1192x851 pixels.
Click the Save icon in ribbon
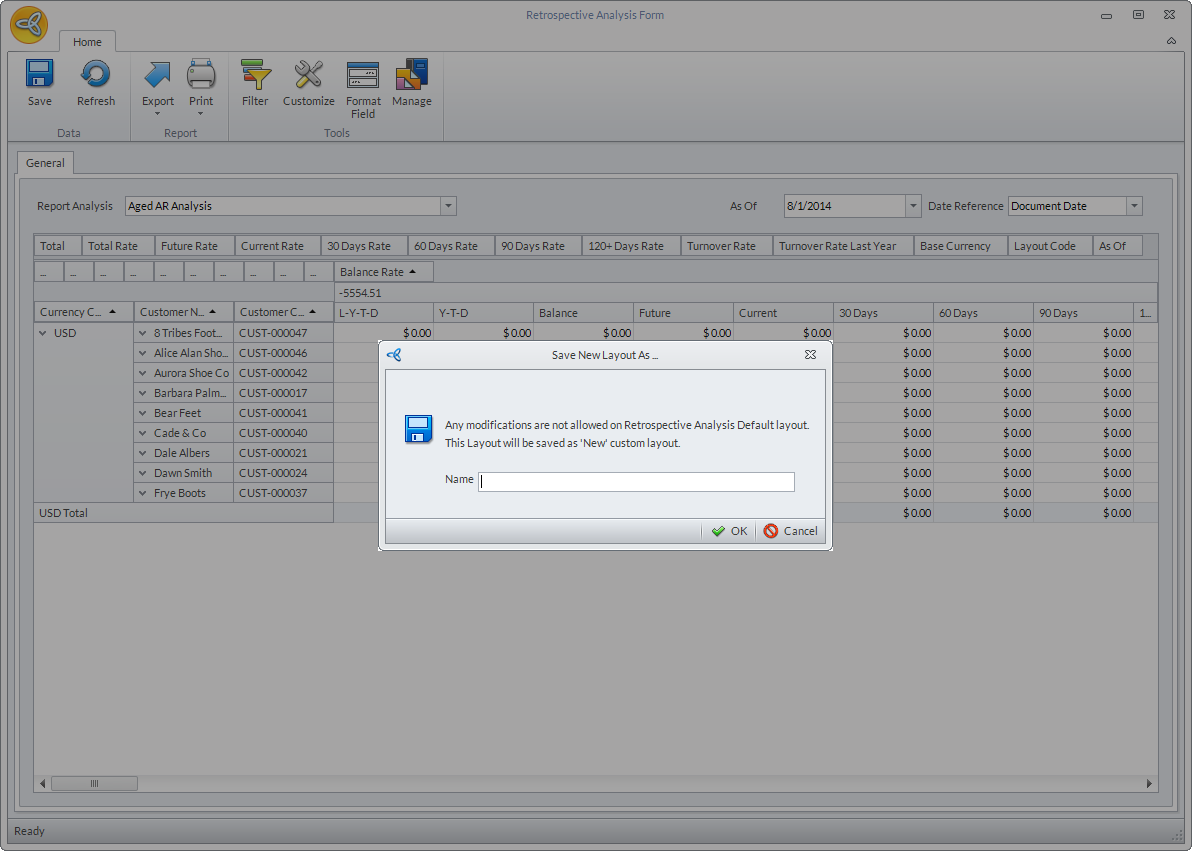click(x=39, y=76)
